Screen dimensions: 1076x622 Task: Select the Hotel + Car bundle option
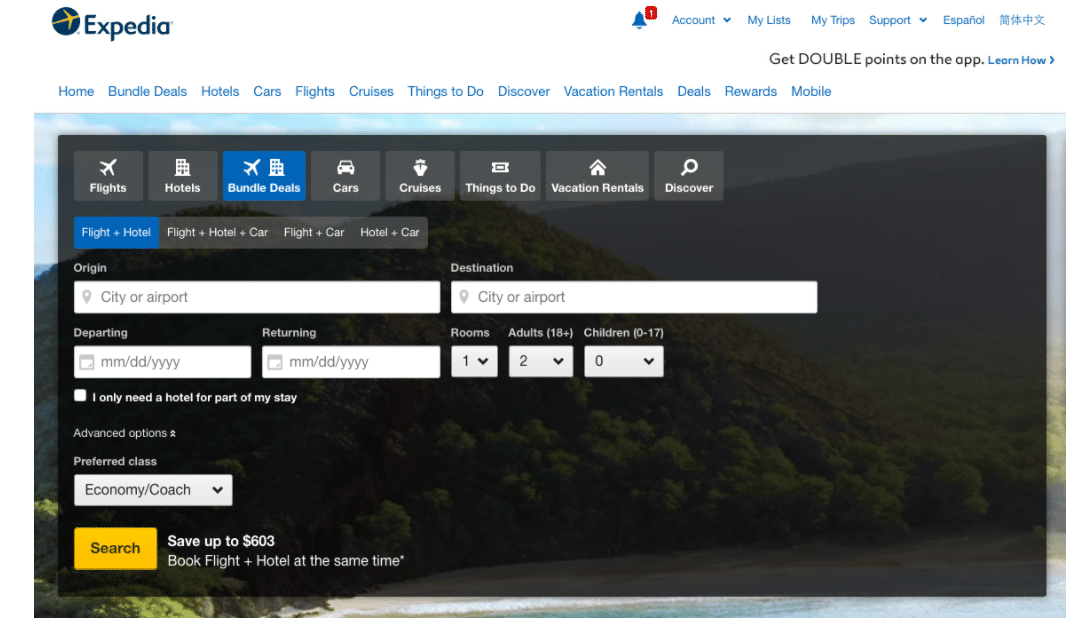(389, 232)
